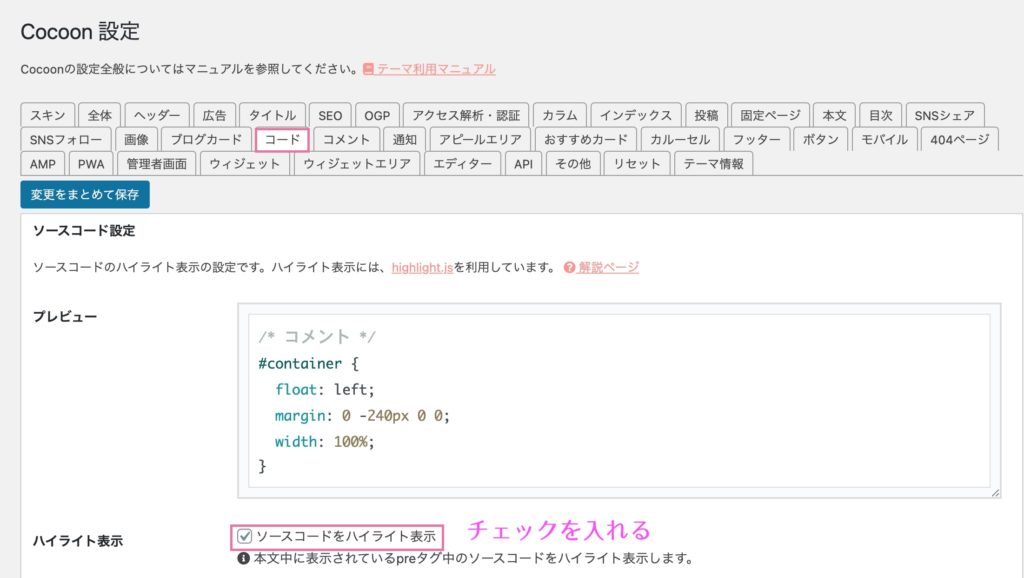Click the width: 100%; line in preview
Screen dimensions: 1024x578
[x=325, y=442]
